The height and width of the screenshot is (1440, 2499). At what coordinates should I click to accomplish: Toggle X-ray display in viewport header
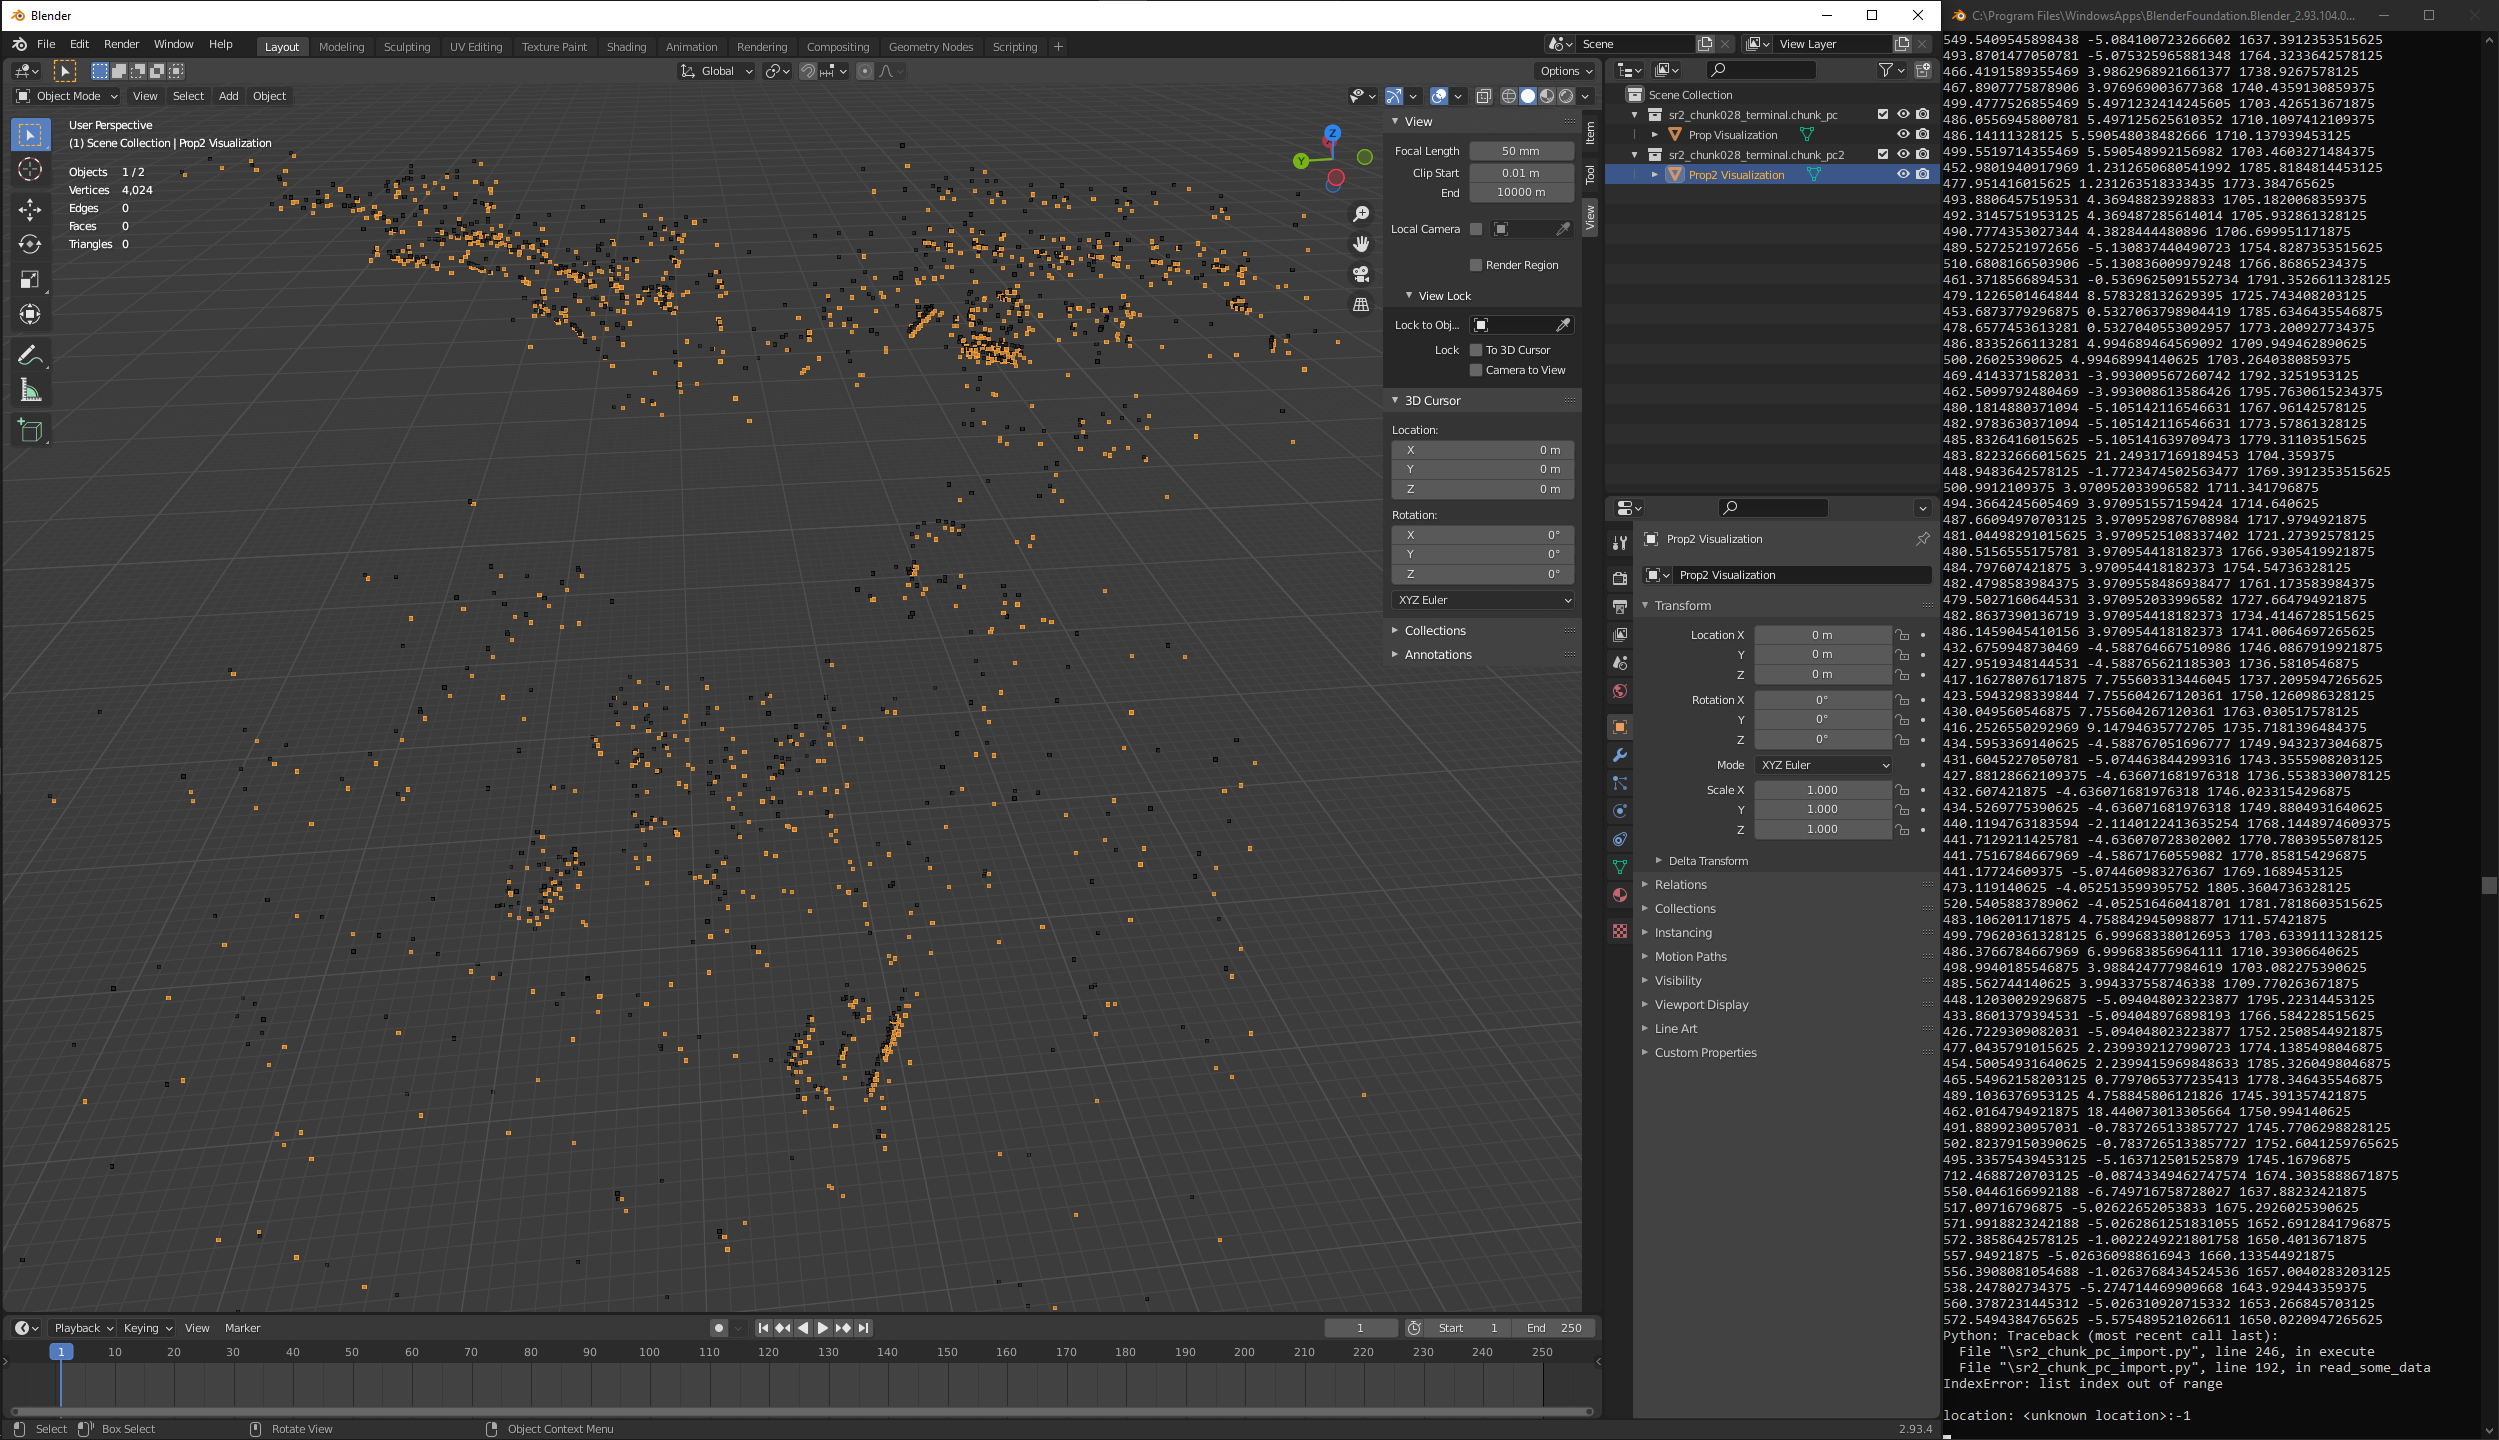click(1484, 96)
